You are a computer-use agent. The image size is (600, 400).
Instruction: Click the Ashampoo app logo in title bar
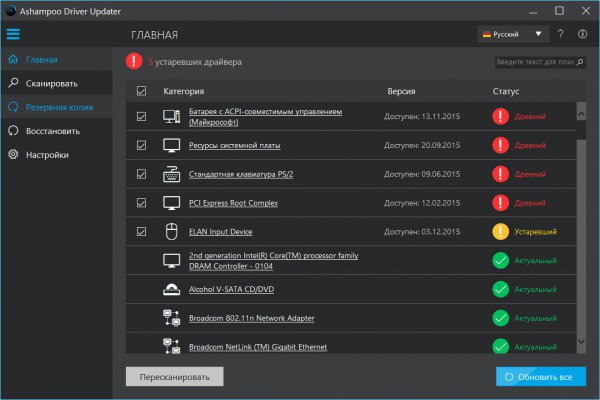point(10,11)
